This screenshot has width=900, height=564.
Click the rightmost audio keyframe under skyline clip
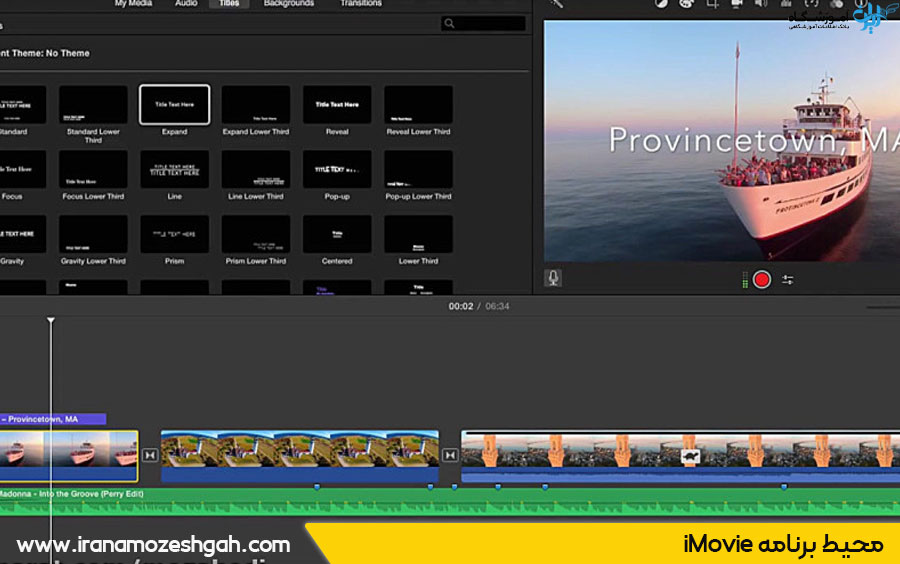click(784, 487)
